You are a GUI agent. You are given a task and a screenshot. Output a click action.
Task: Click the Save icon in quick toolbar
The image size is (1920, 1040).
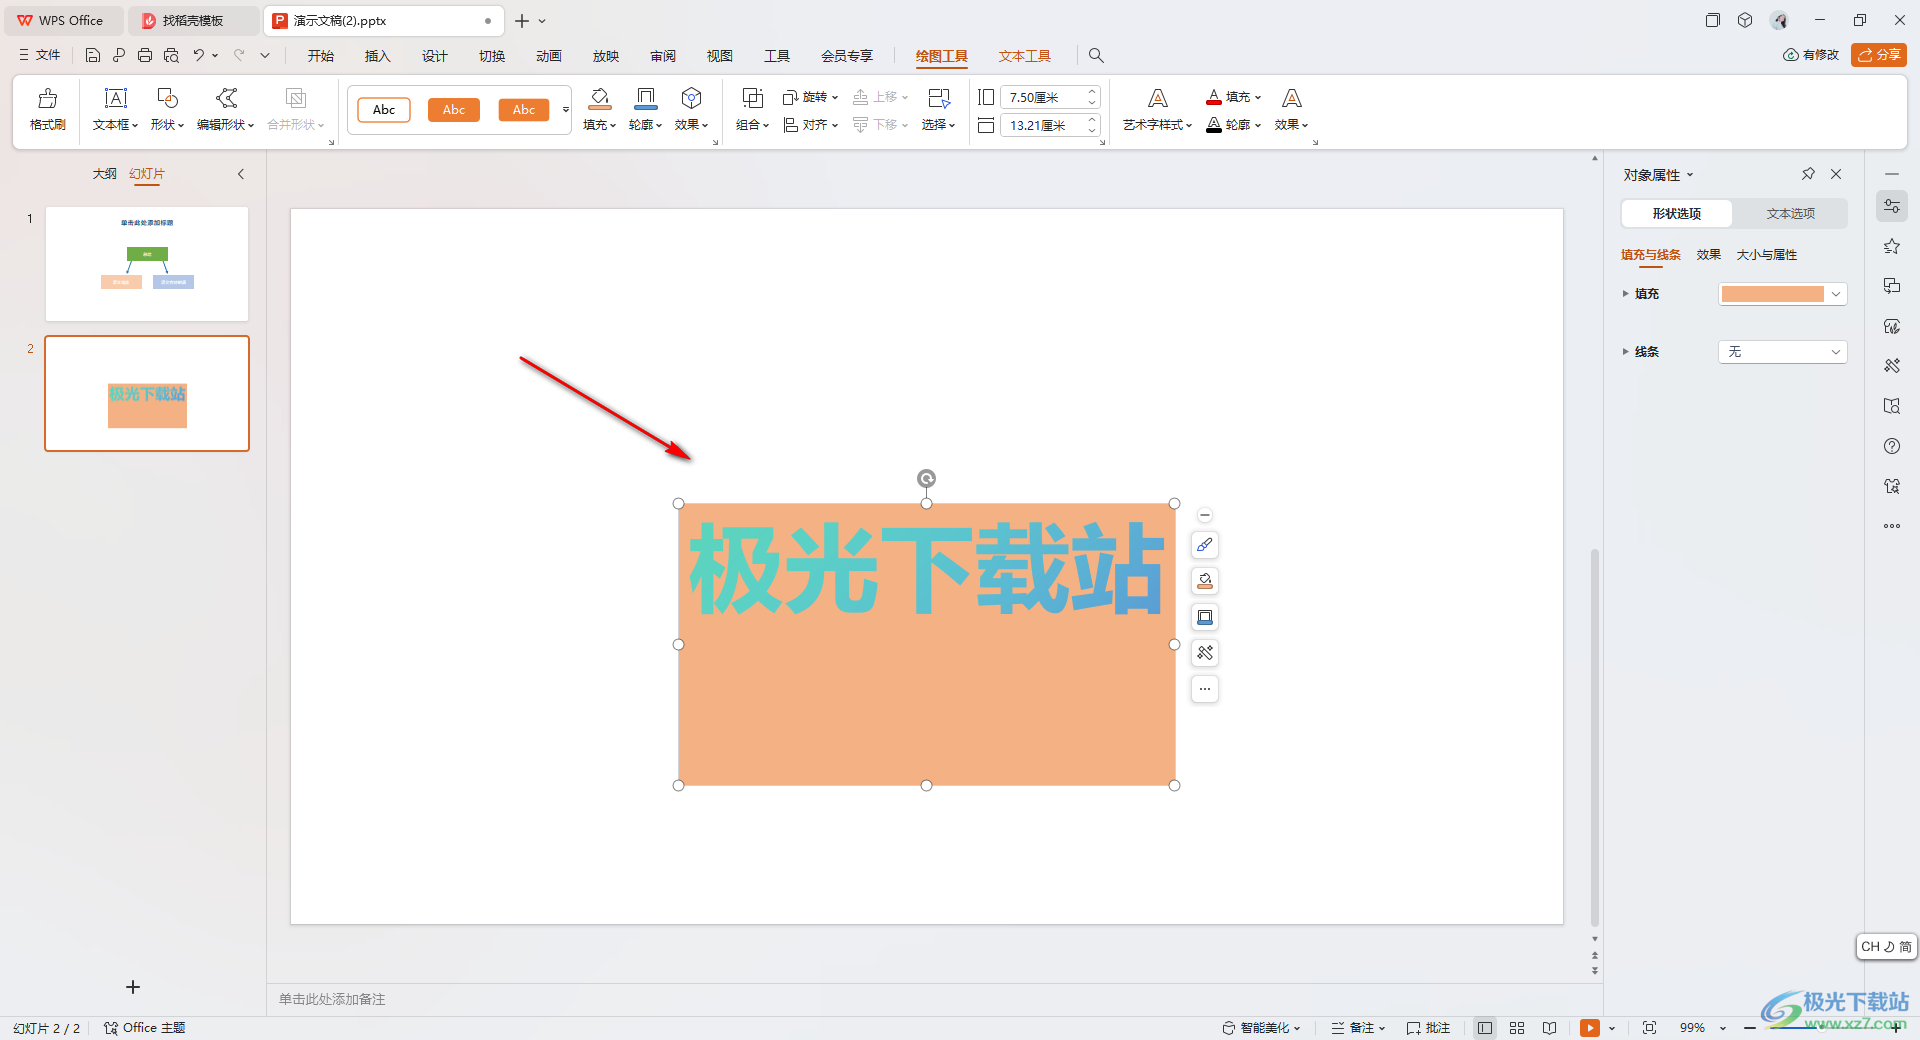92,56
